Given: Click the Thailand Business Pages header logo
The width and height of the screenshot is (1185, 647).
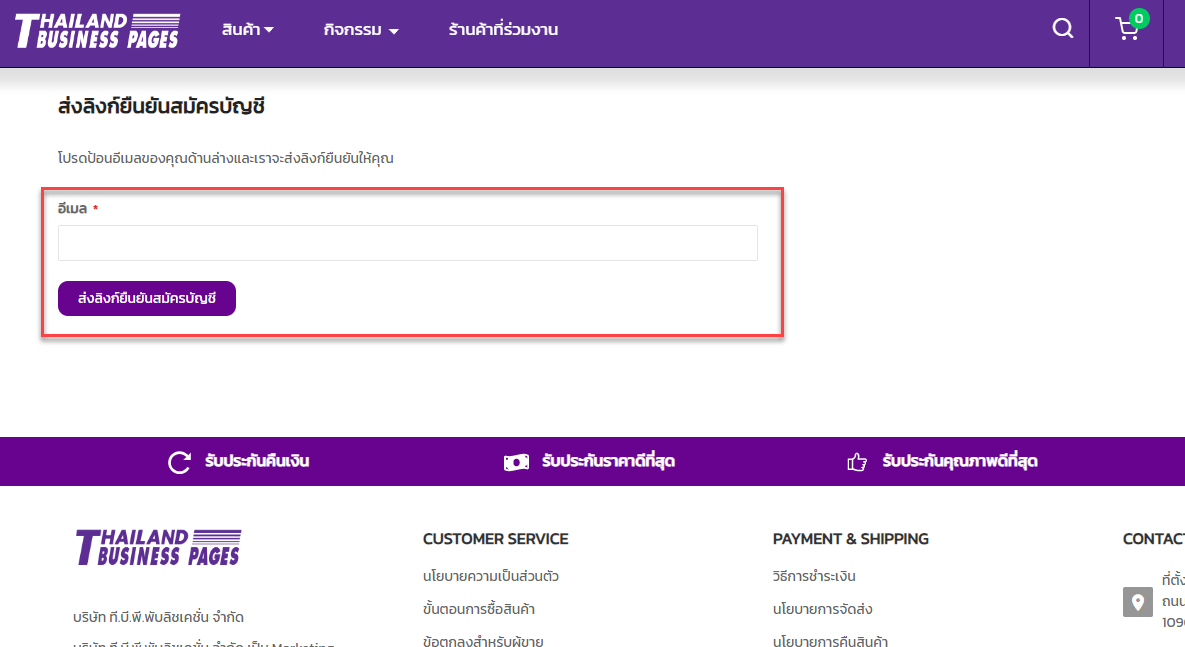Looking at the screenshot, I should click(97, 31).
